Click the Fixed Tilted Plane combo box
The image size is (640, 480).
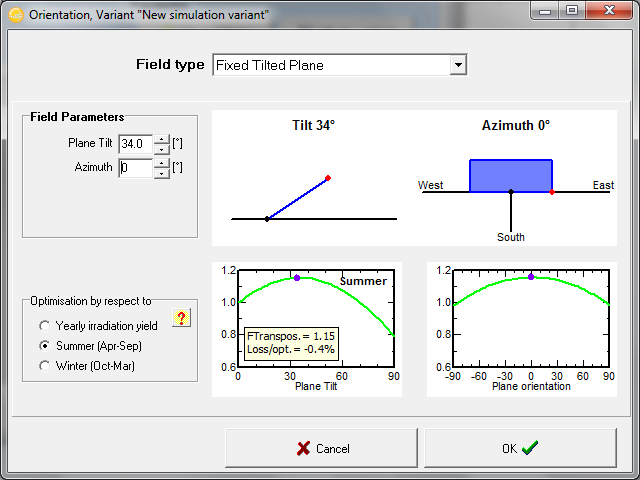point(340,65)
